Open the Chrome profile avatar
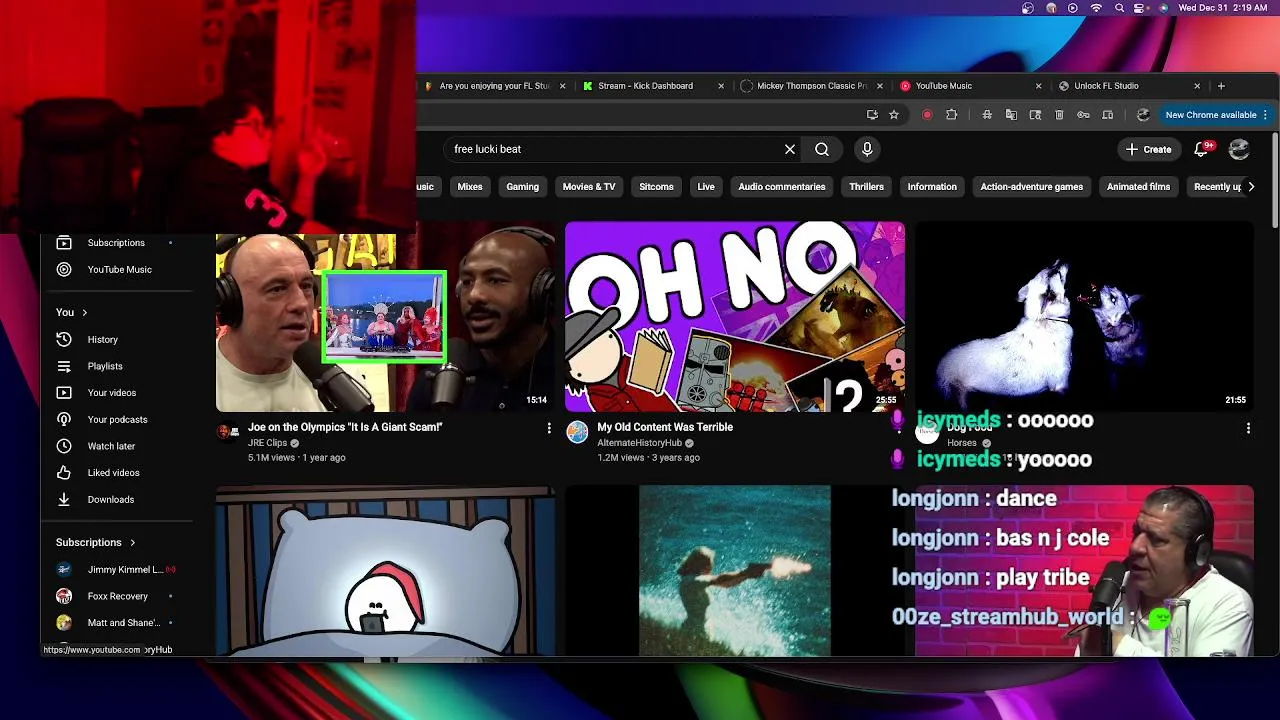 tap(1143, 115)
